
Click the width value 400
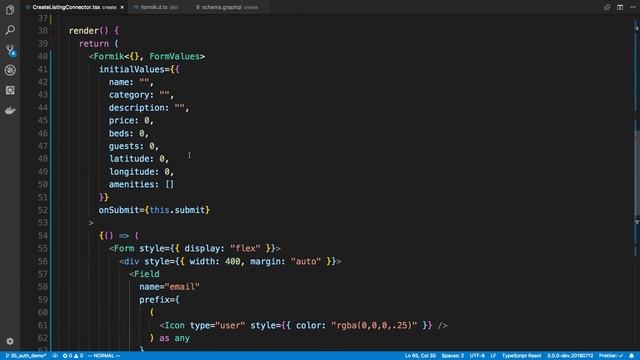(x=233, y=261)
